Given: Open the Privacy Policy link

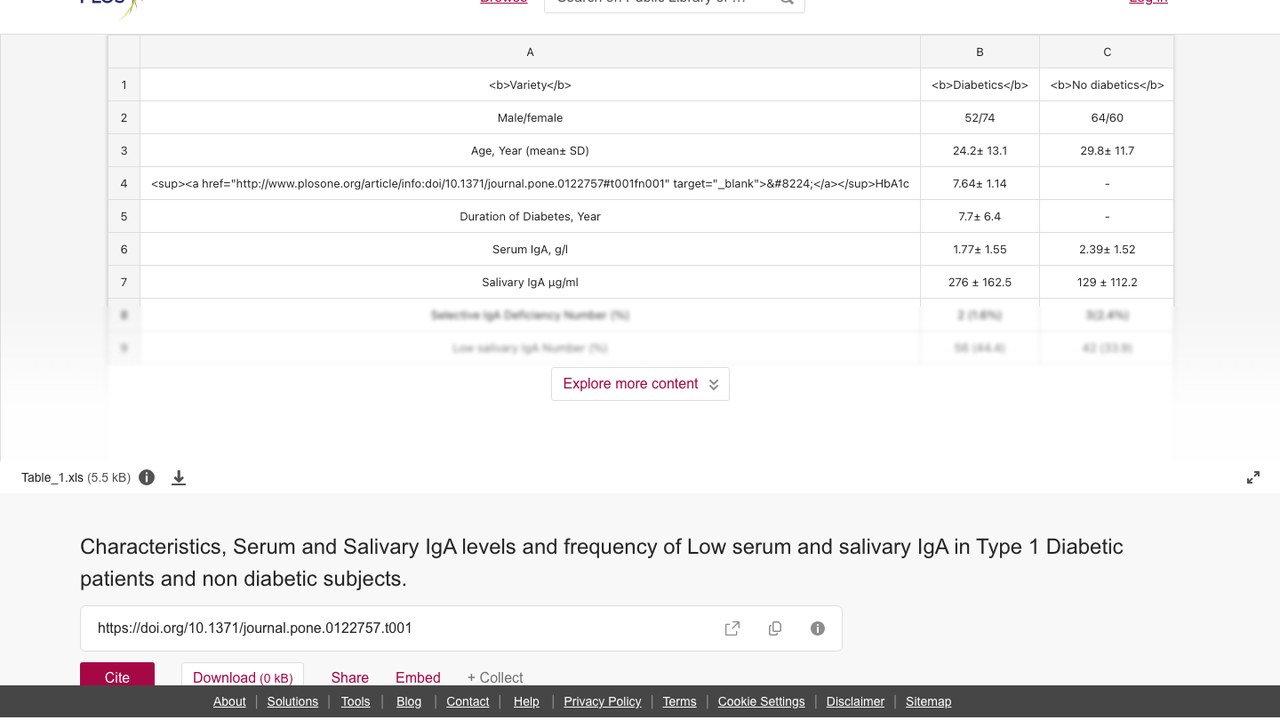Looking at the screenshot, I should 602,701.
